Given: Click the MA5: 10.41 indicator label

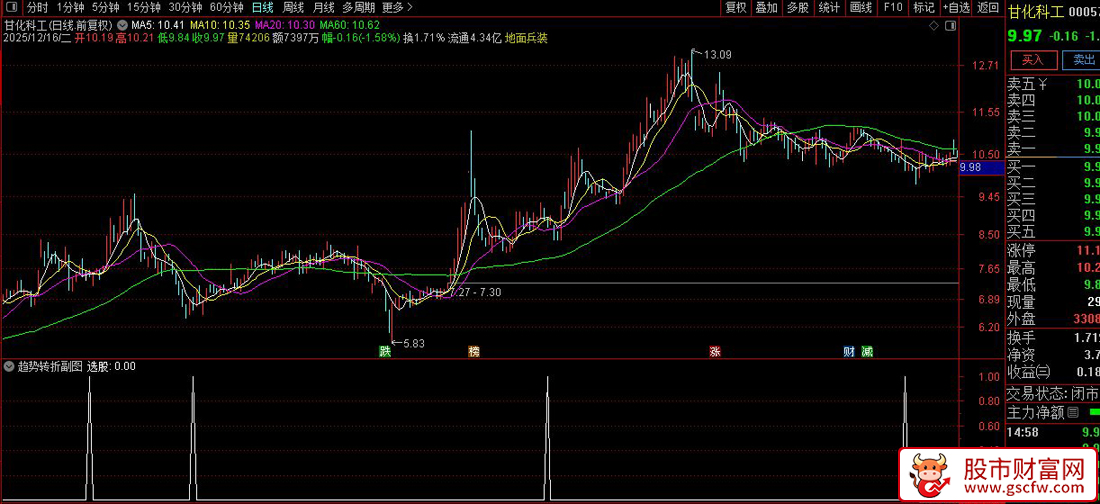Looking at the screenshot, I should click(x=156, y=24).
